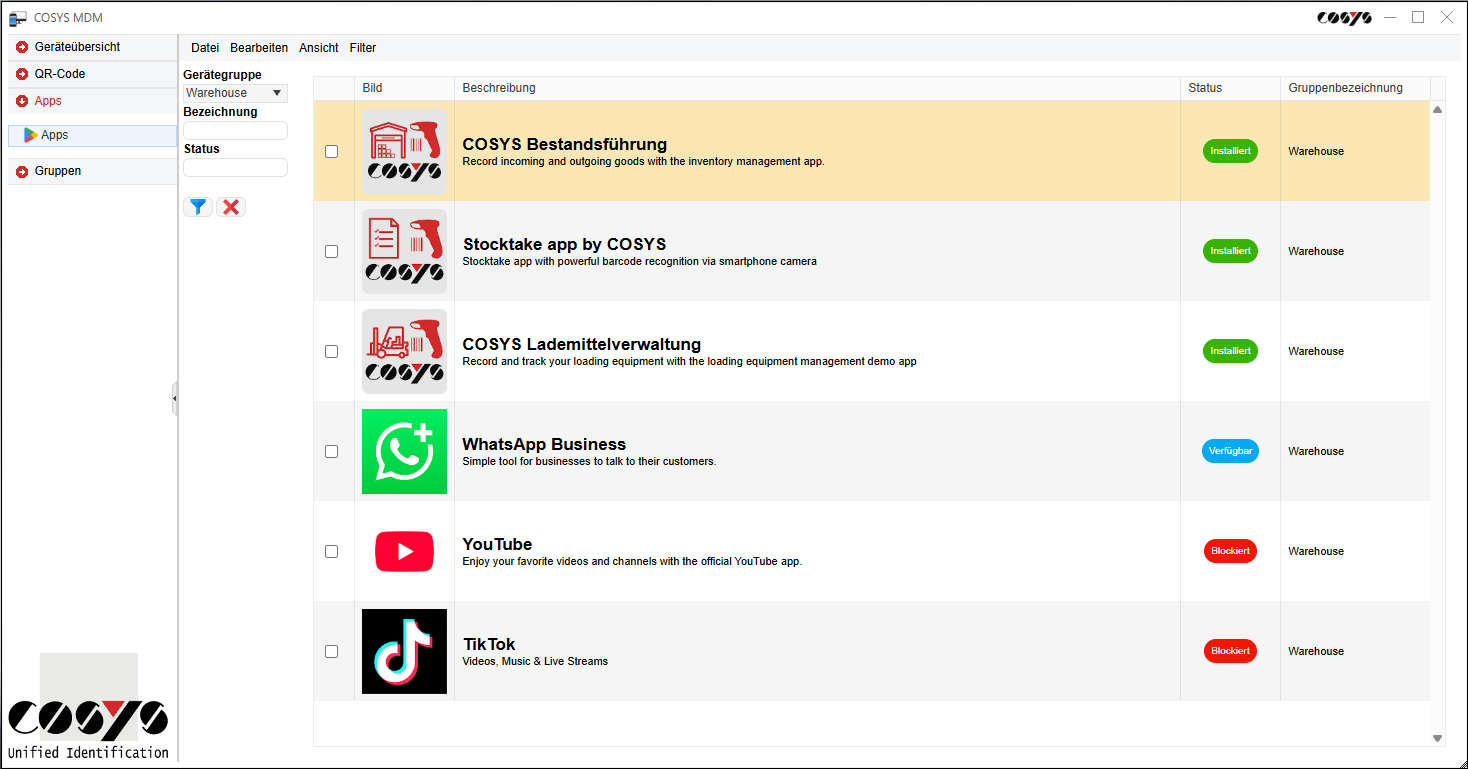Click Warehouse group cell in WhatsApp Business row
The width and height of the screenshot is (1468, 769).
tap(1355, 451)
